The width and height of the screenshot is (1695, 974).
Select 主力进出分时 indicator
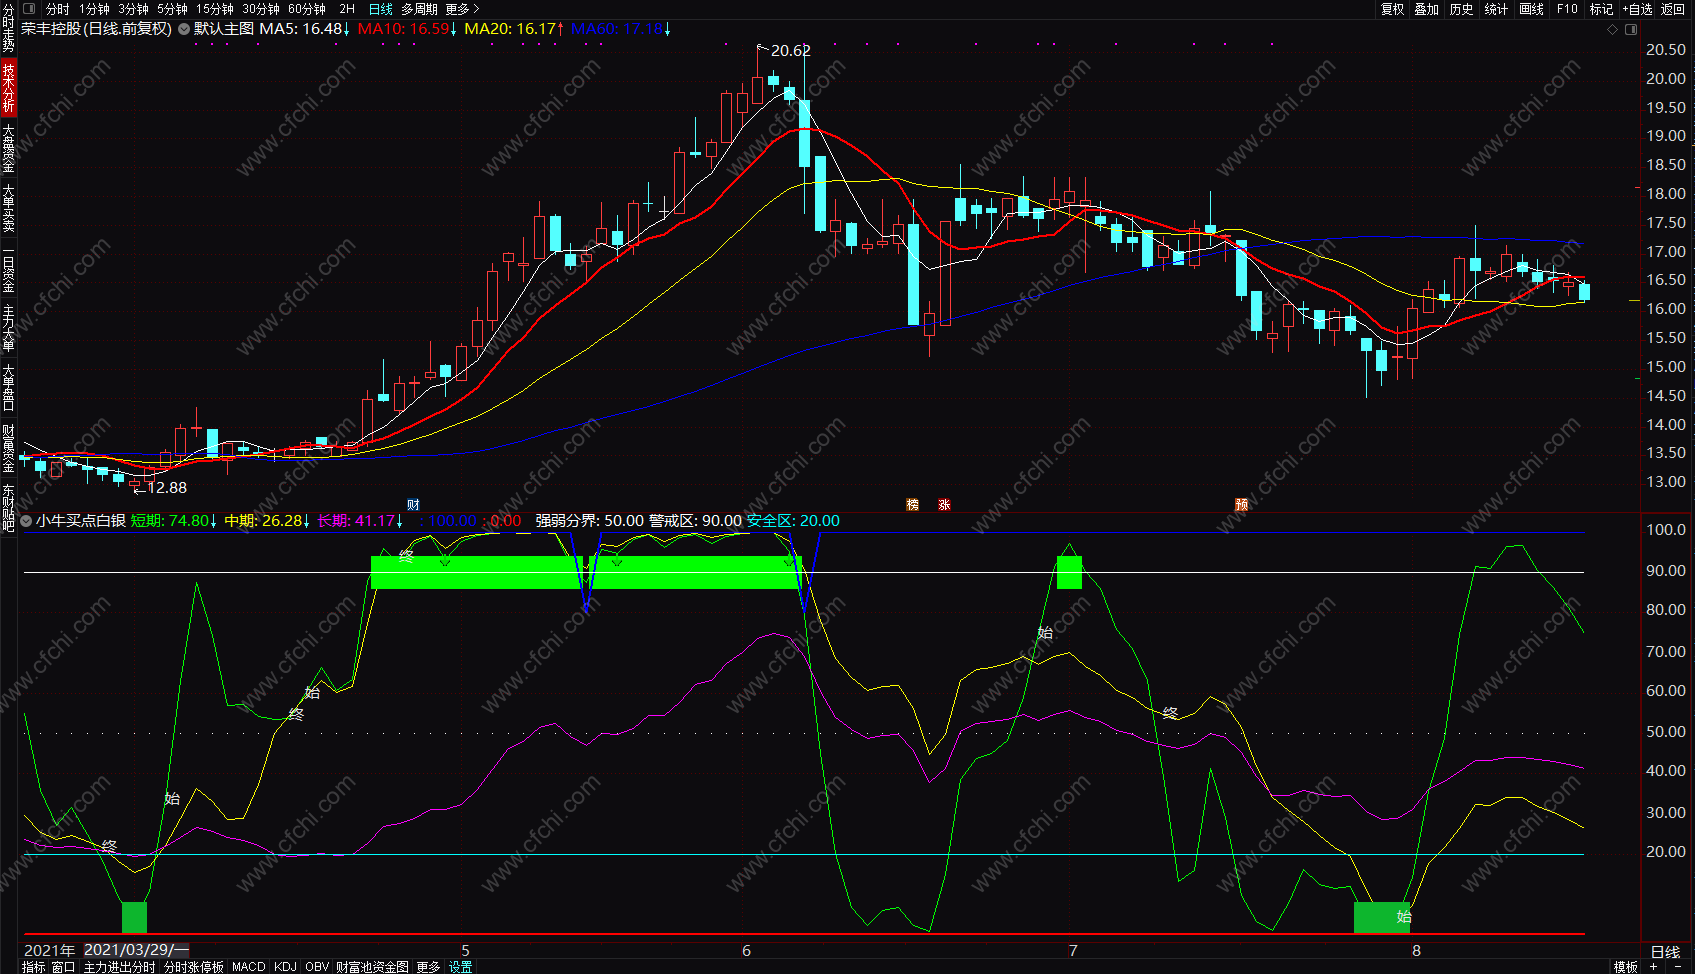120,967
